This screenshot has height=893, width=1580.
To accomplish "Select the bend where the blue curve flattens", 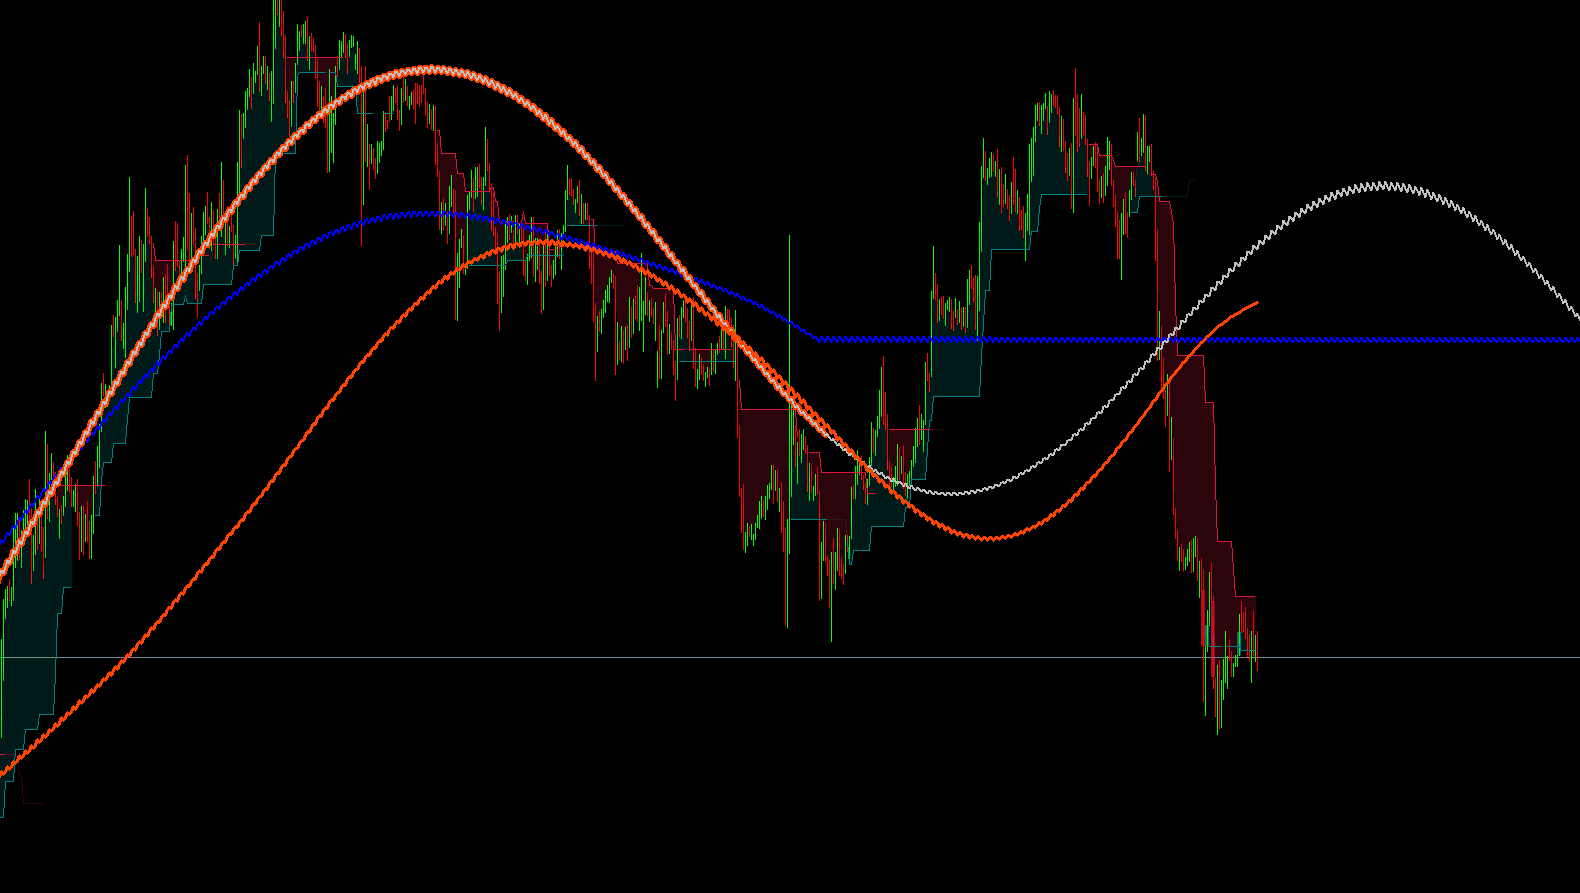I will (816, 339).
